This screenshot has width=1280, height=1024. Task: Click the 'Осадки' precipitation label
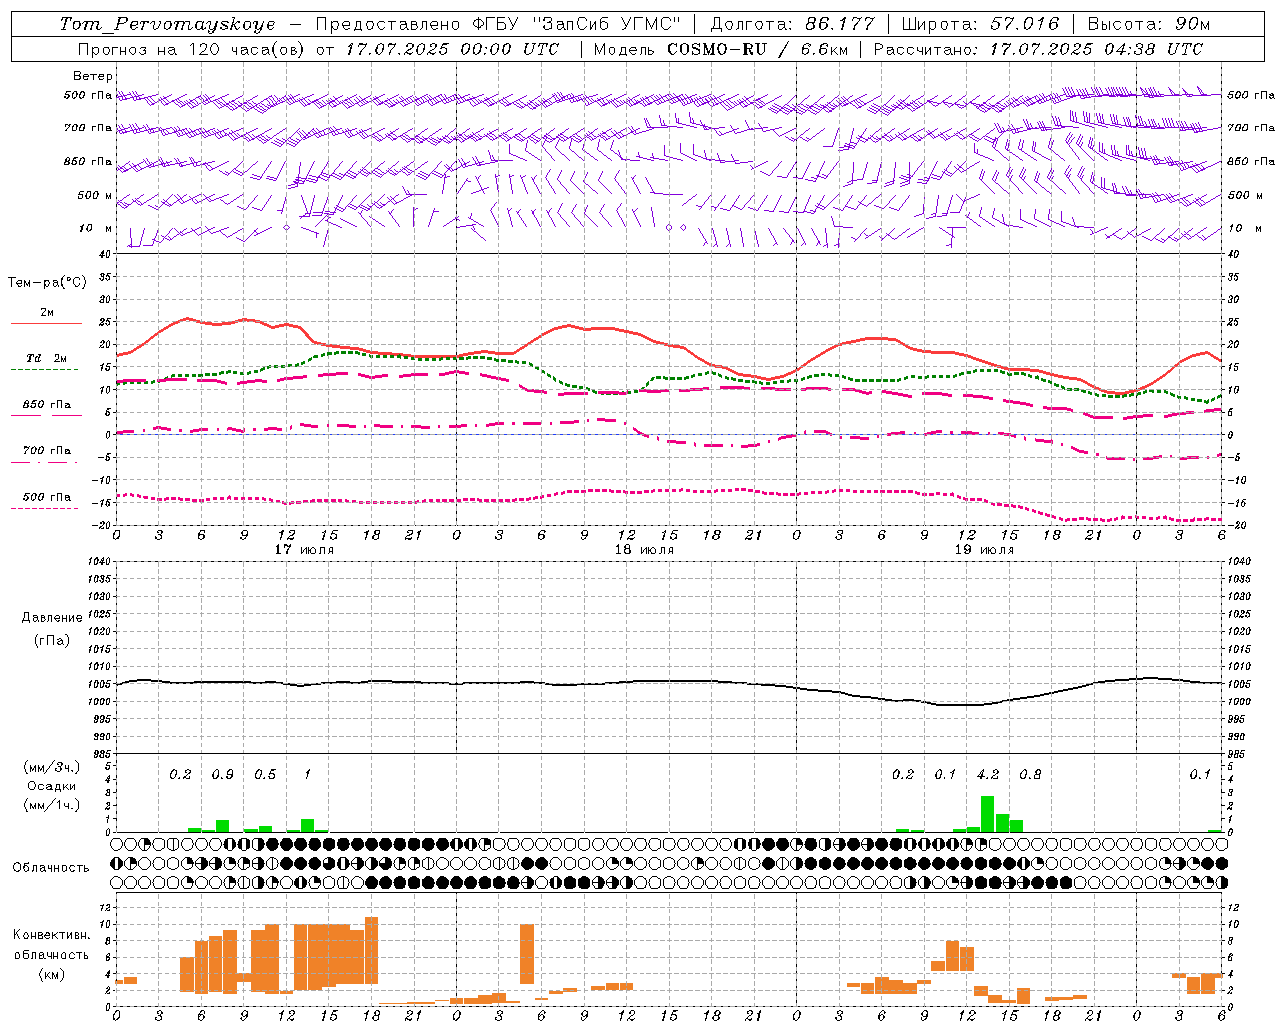tap(52, 786)
